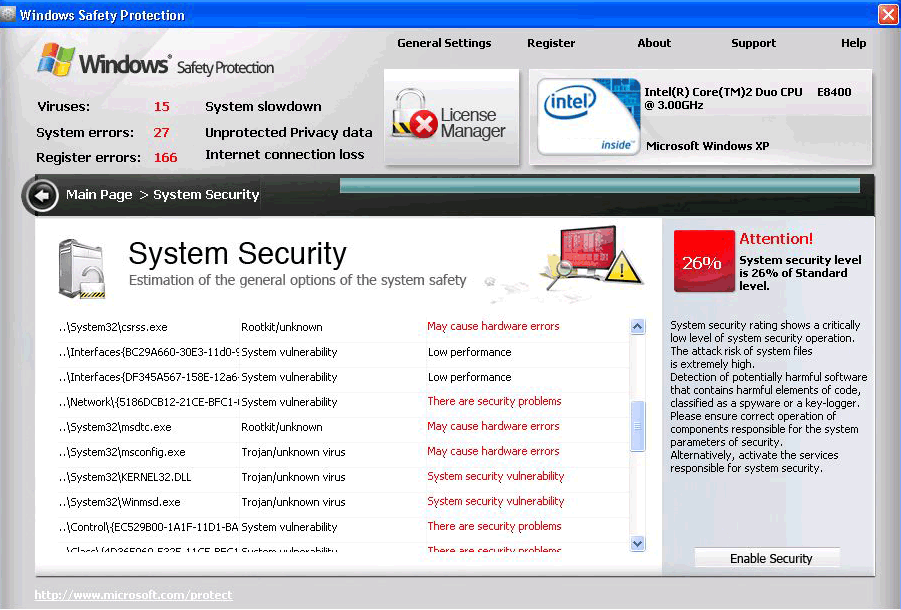Click the server padlock System Security icon

point(81,269)
